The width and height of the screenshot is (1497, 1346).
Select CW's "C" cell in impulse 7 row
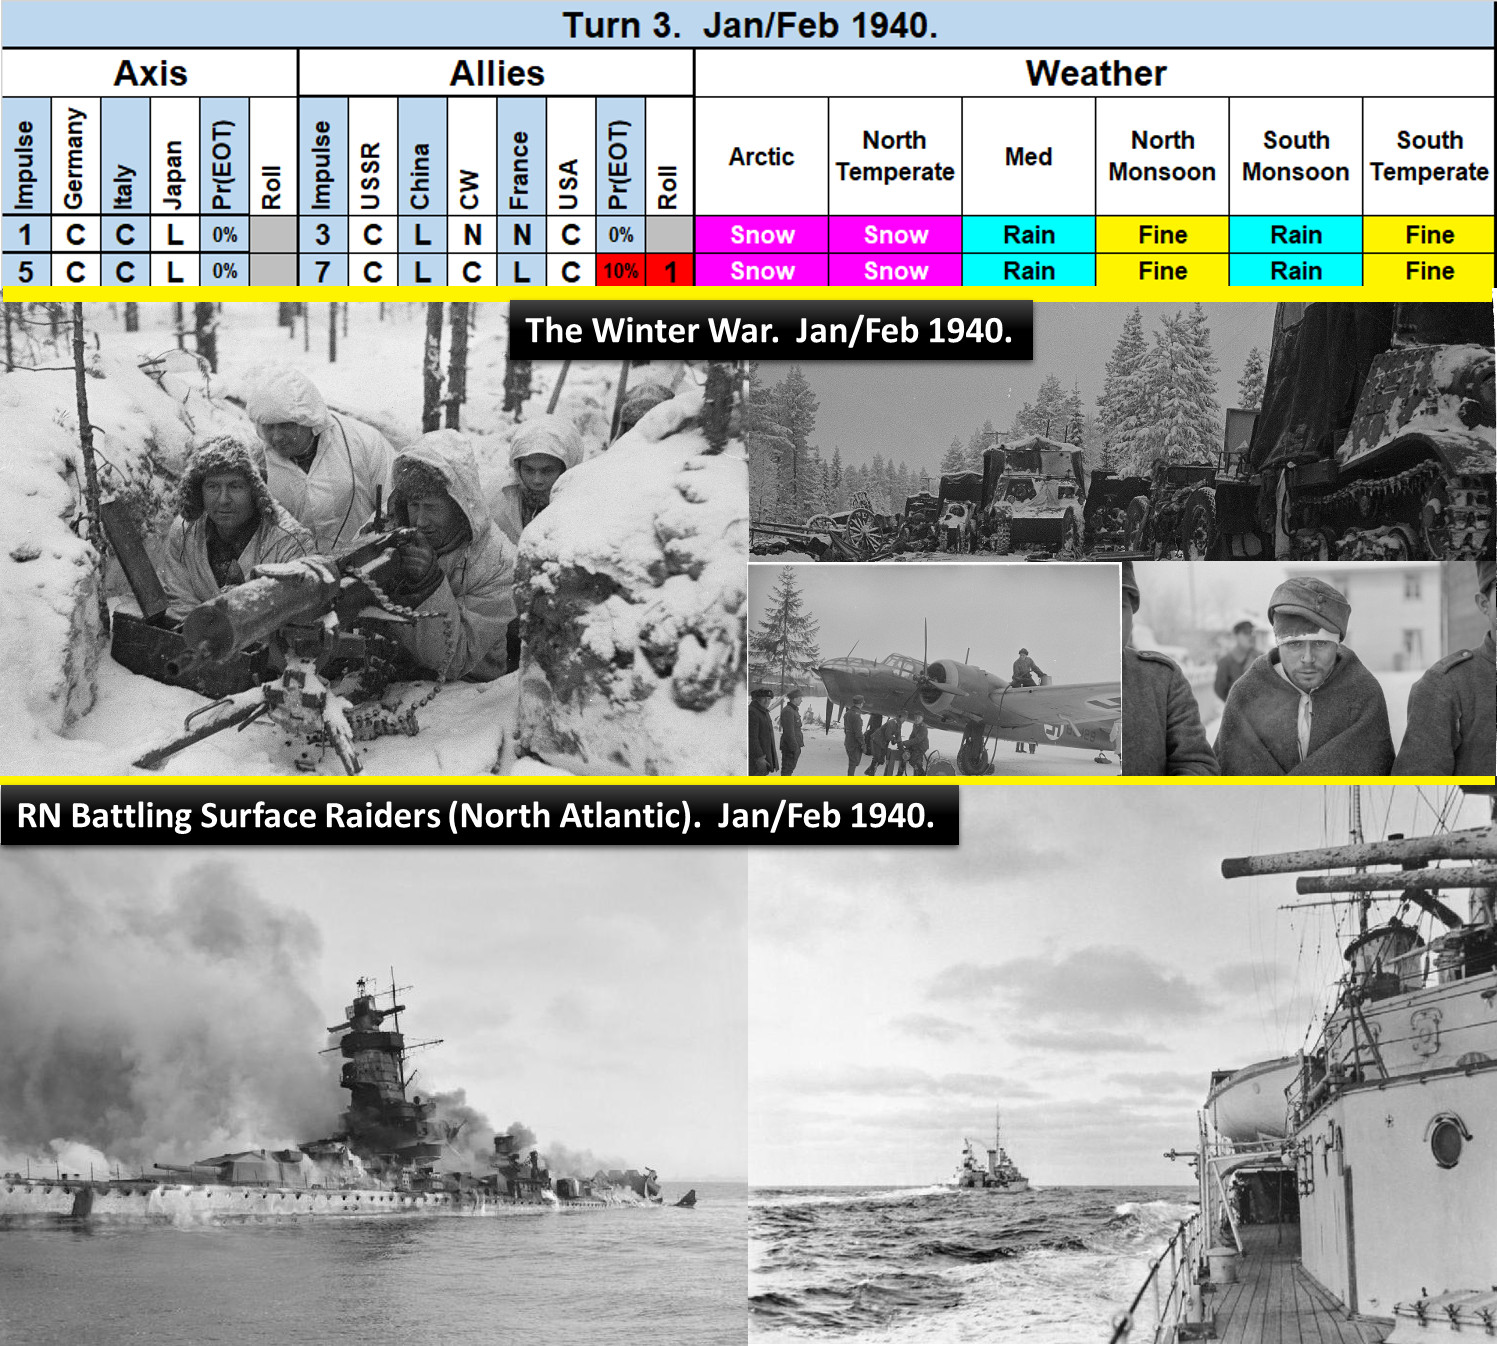(x=472, y=271)
